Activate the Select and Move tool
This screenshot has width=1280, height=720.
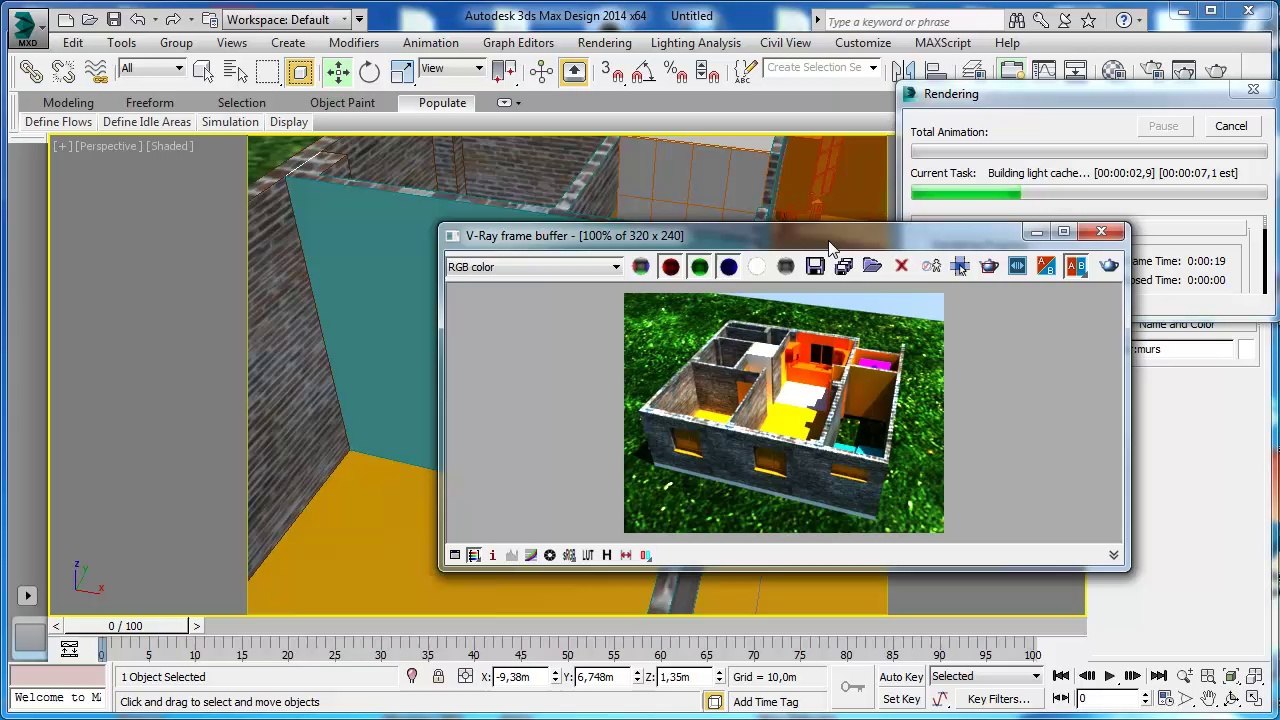(338, 71)
